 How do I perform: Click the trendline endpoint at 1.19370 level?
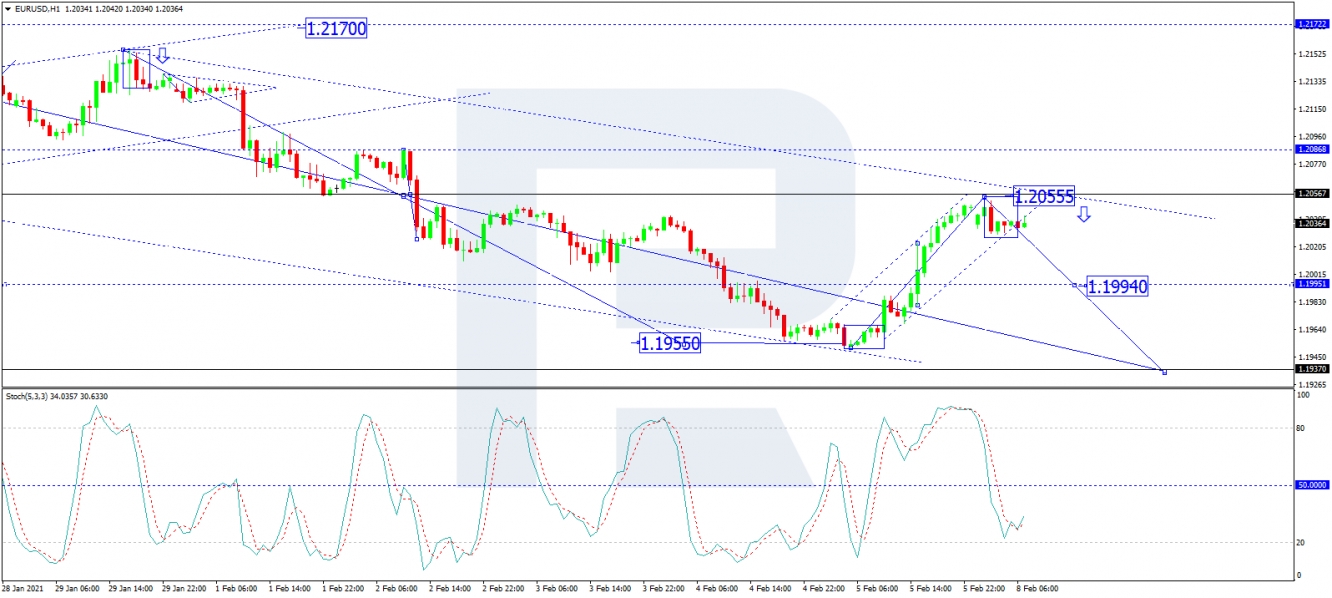pos(1164,372)
